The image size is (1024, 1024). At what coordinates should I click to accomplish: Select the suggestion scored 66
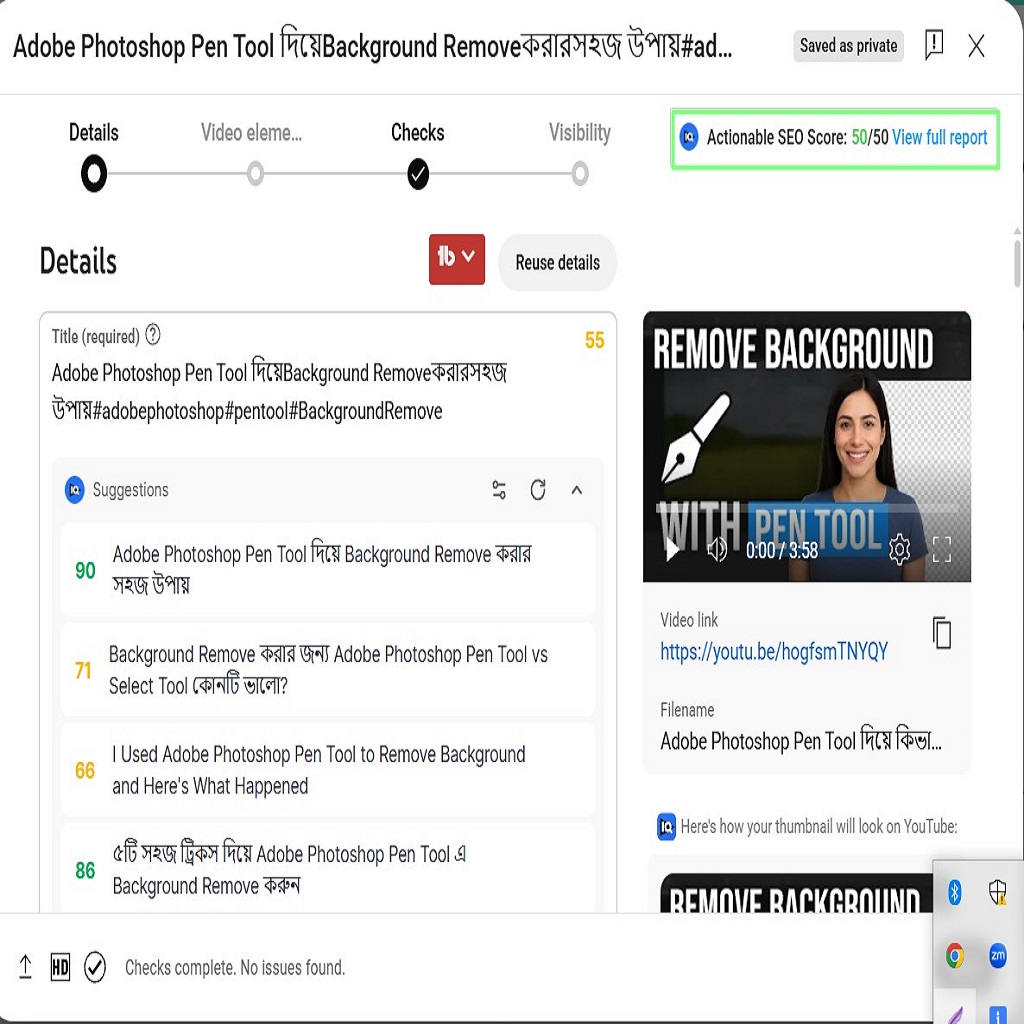click(328, 769)
